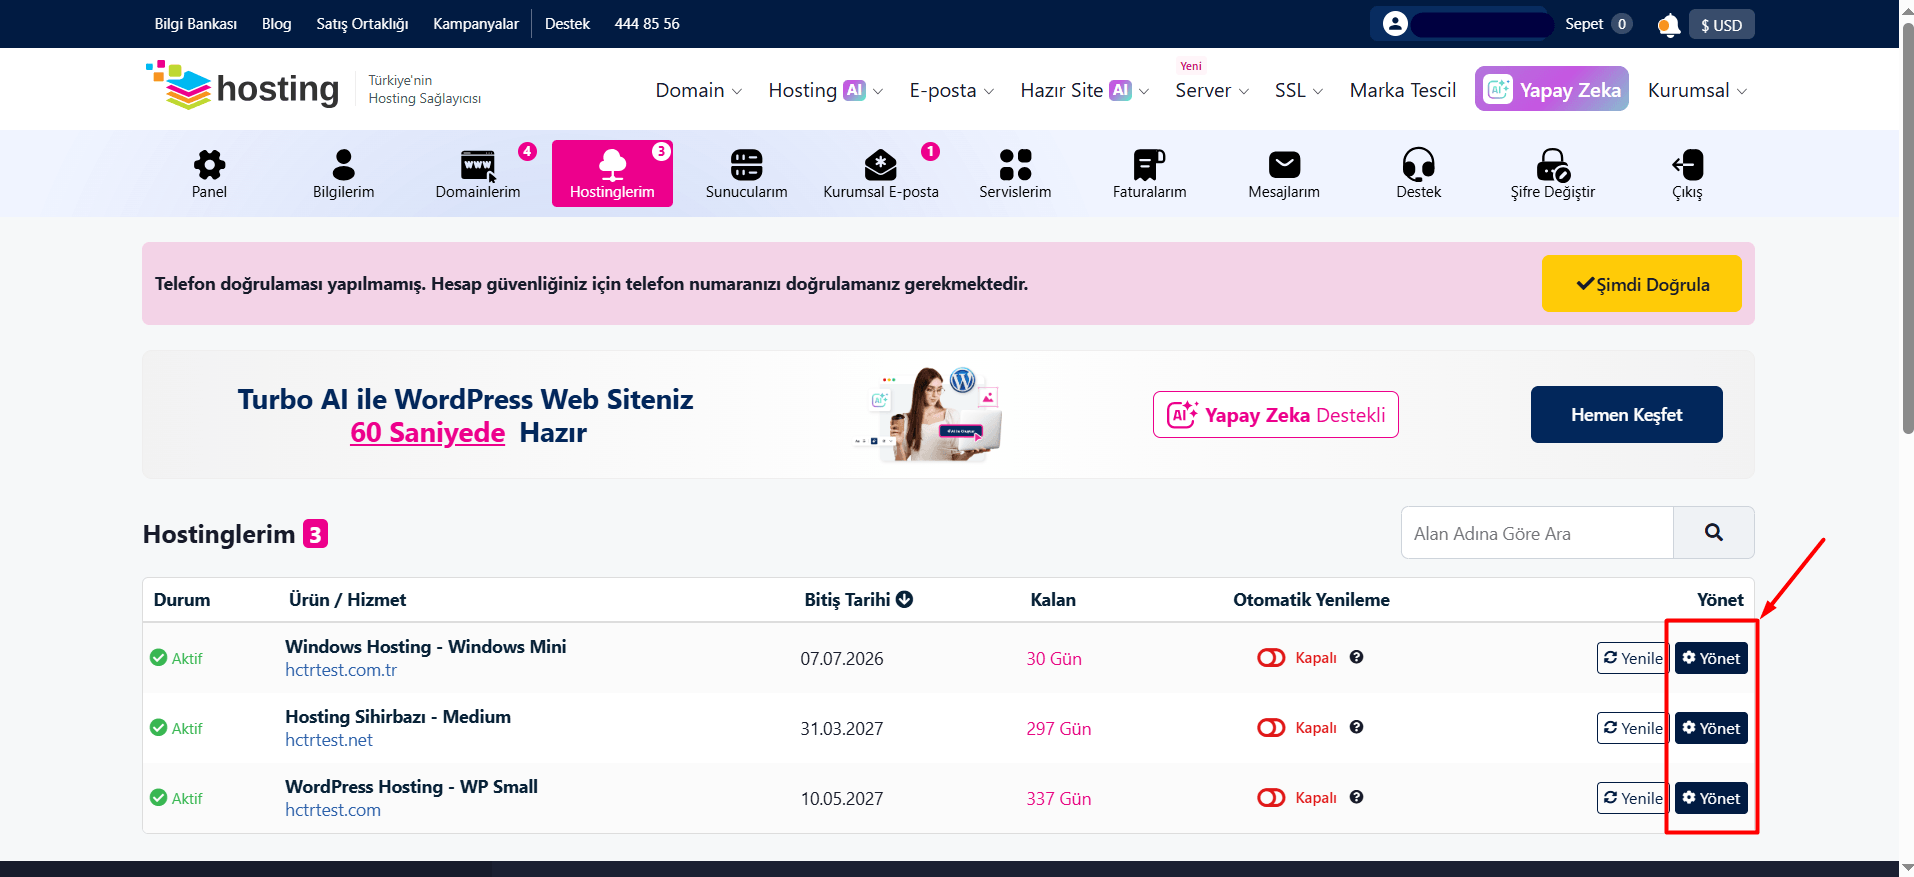The height and width of the screenshot is (877, 1914).
Task: Click the user account avatar icon
Action: [1395, 24]
